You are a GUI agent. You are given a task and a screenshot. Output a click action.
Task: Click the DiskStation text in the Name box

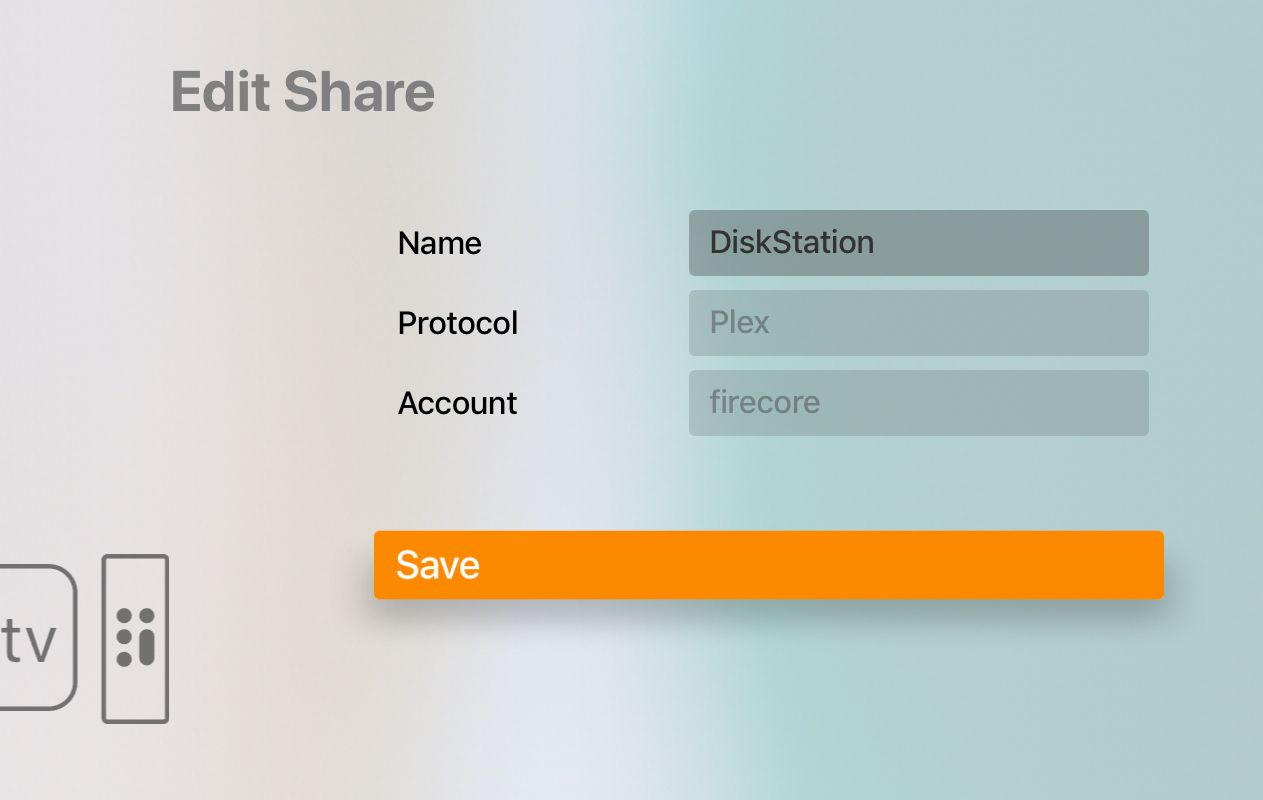791,242
